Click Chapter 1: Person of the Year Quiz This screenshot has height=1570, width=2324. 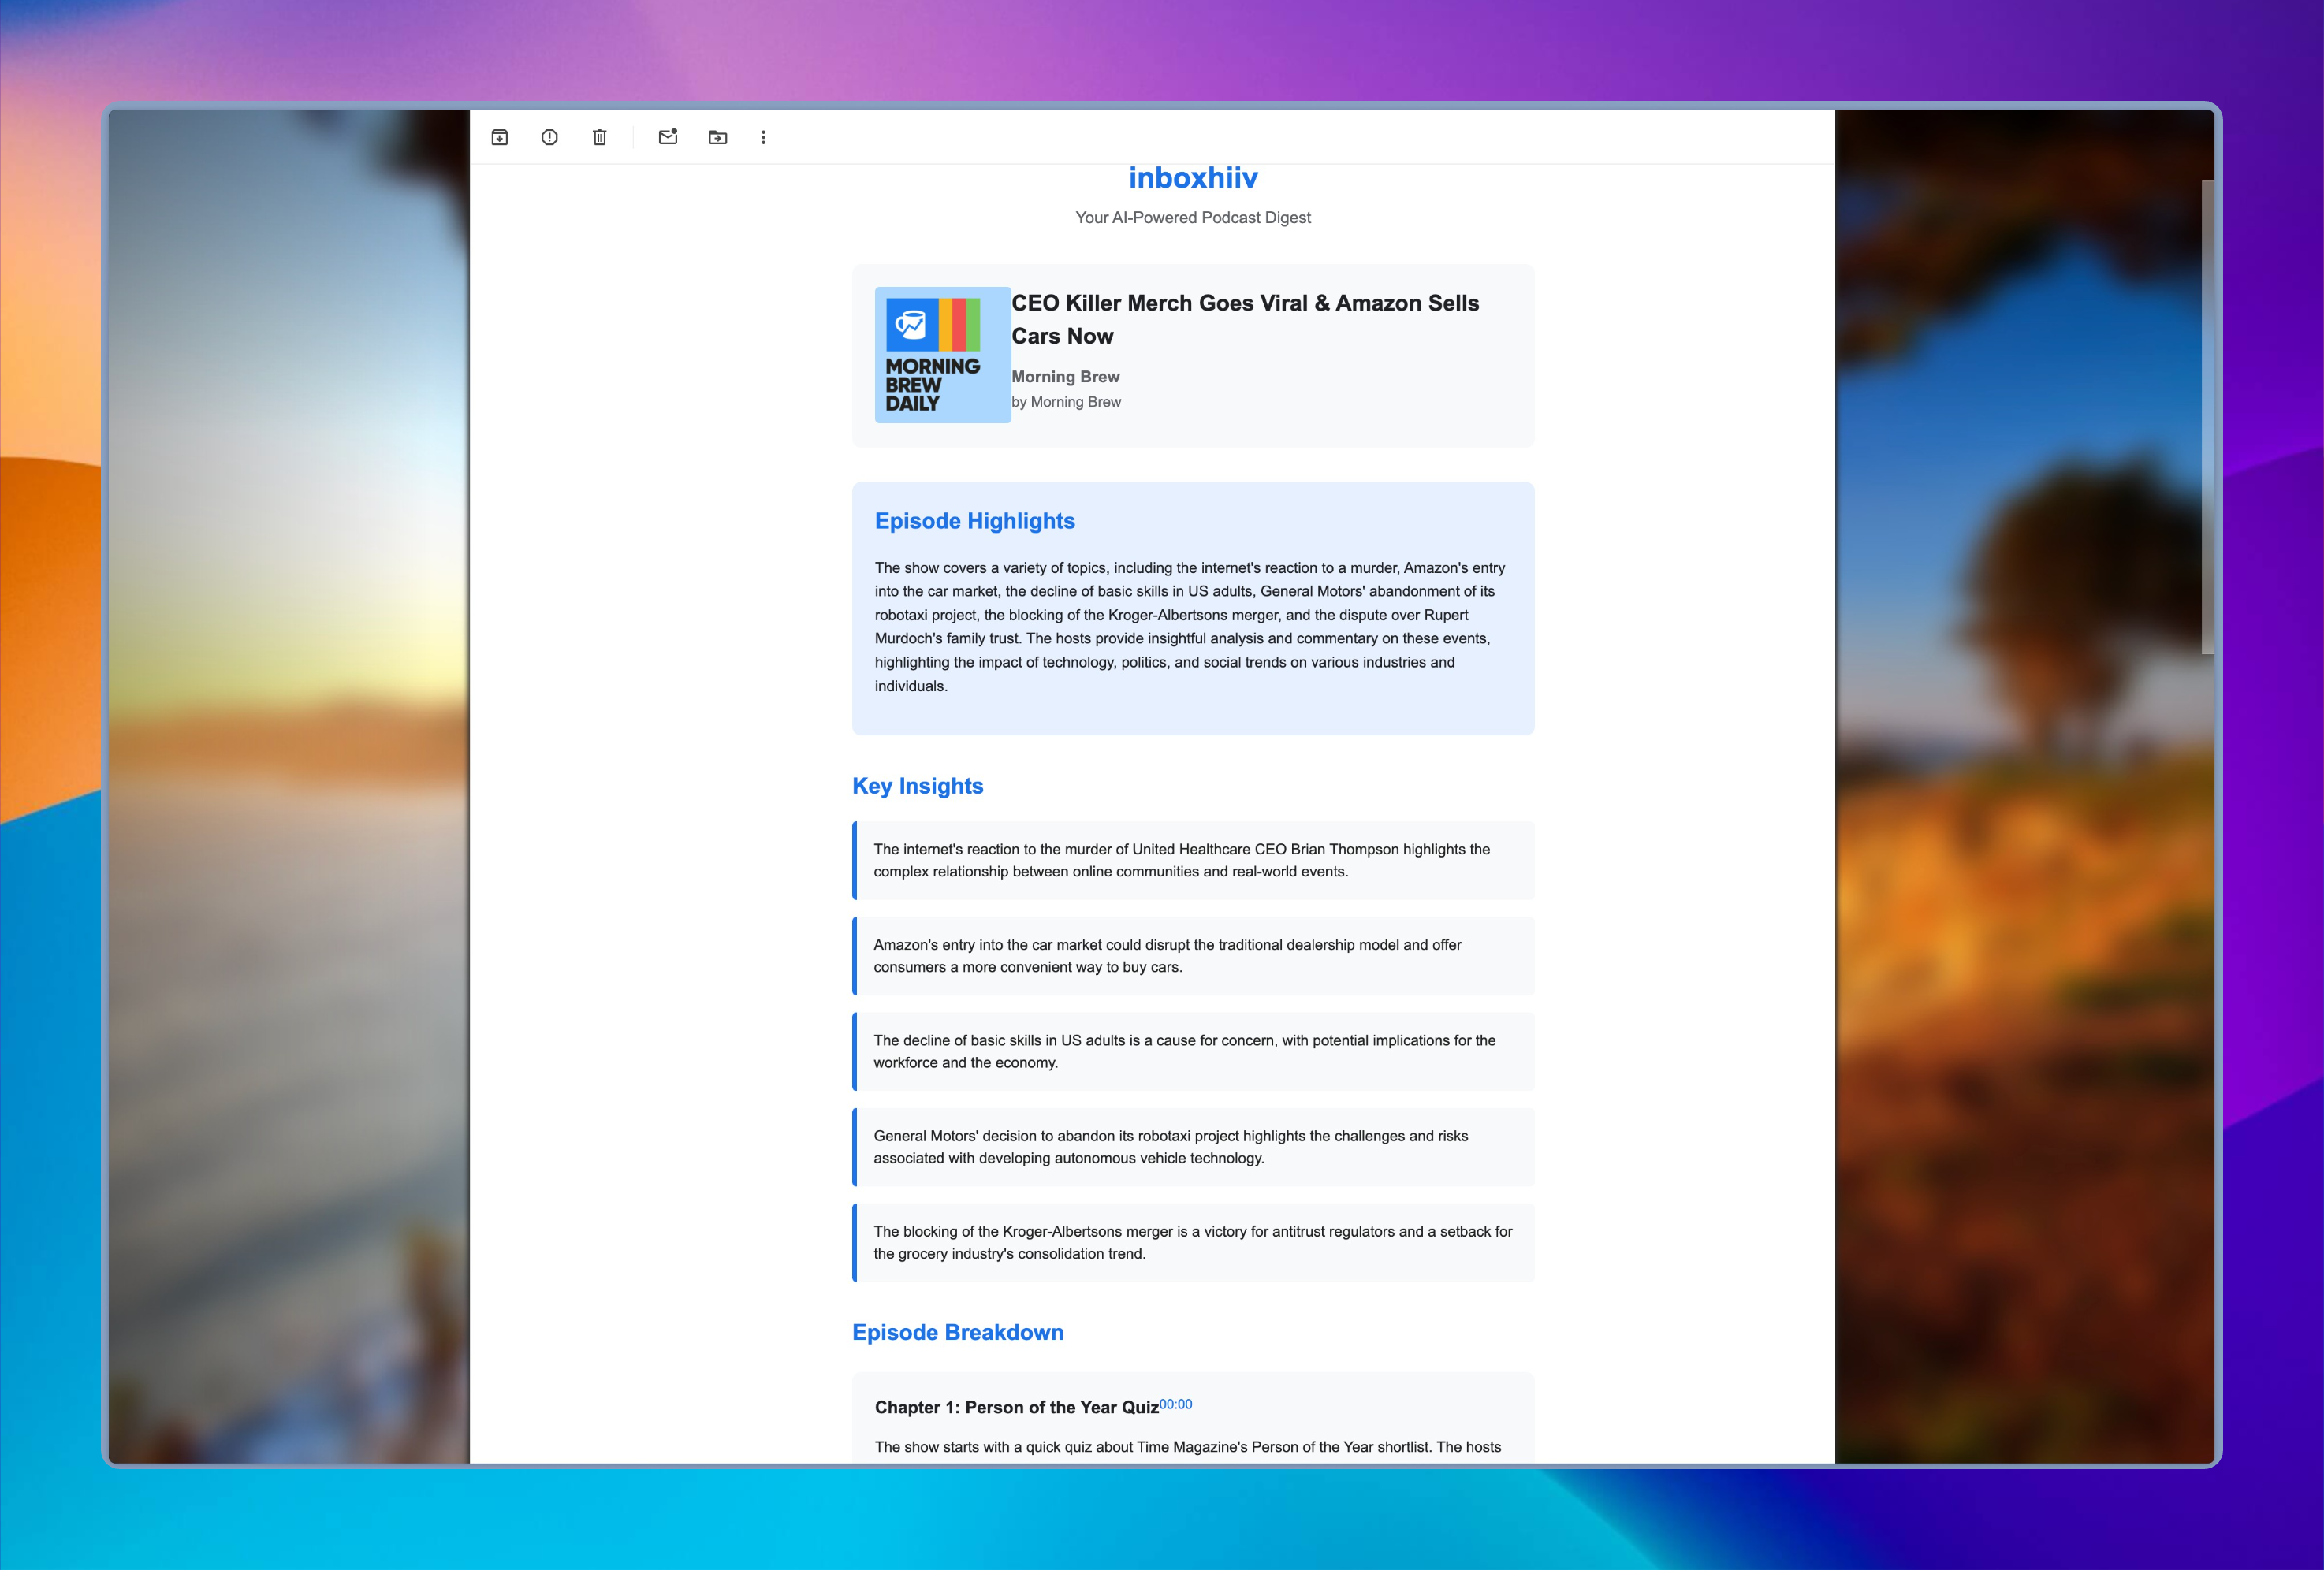[1016, 1407]
